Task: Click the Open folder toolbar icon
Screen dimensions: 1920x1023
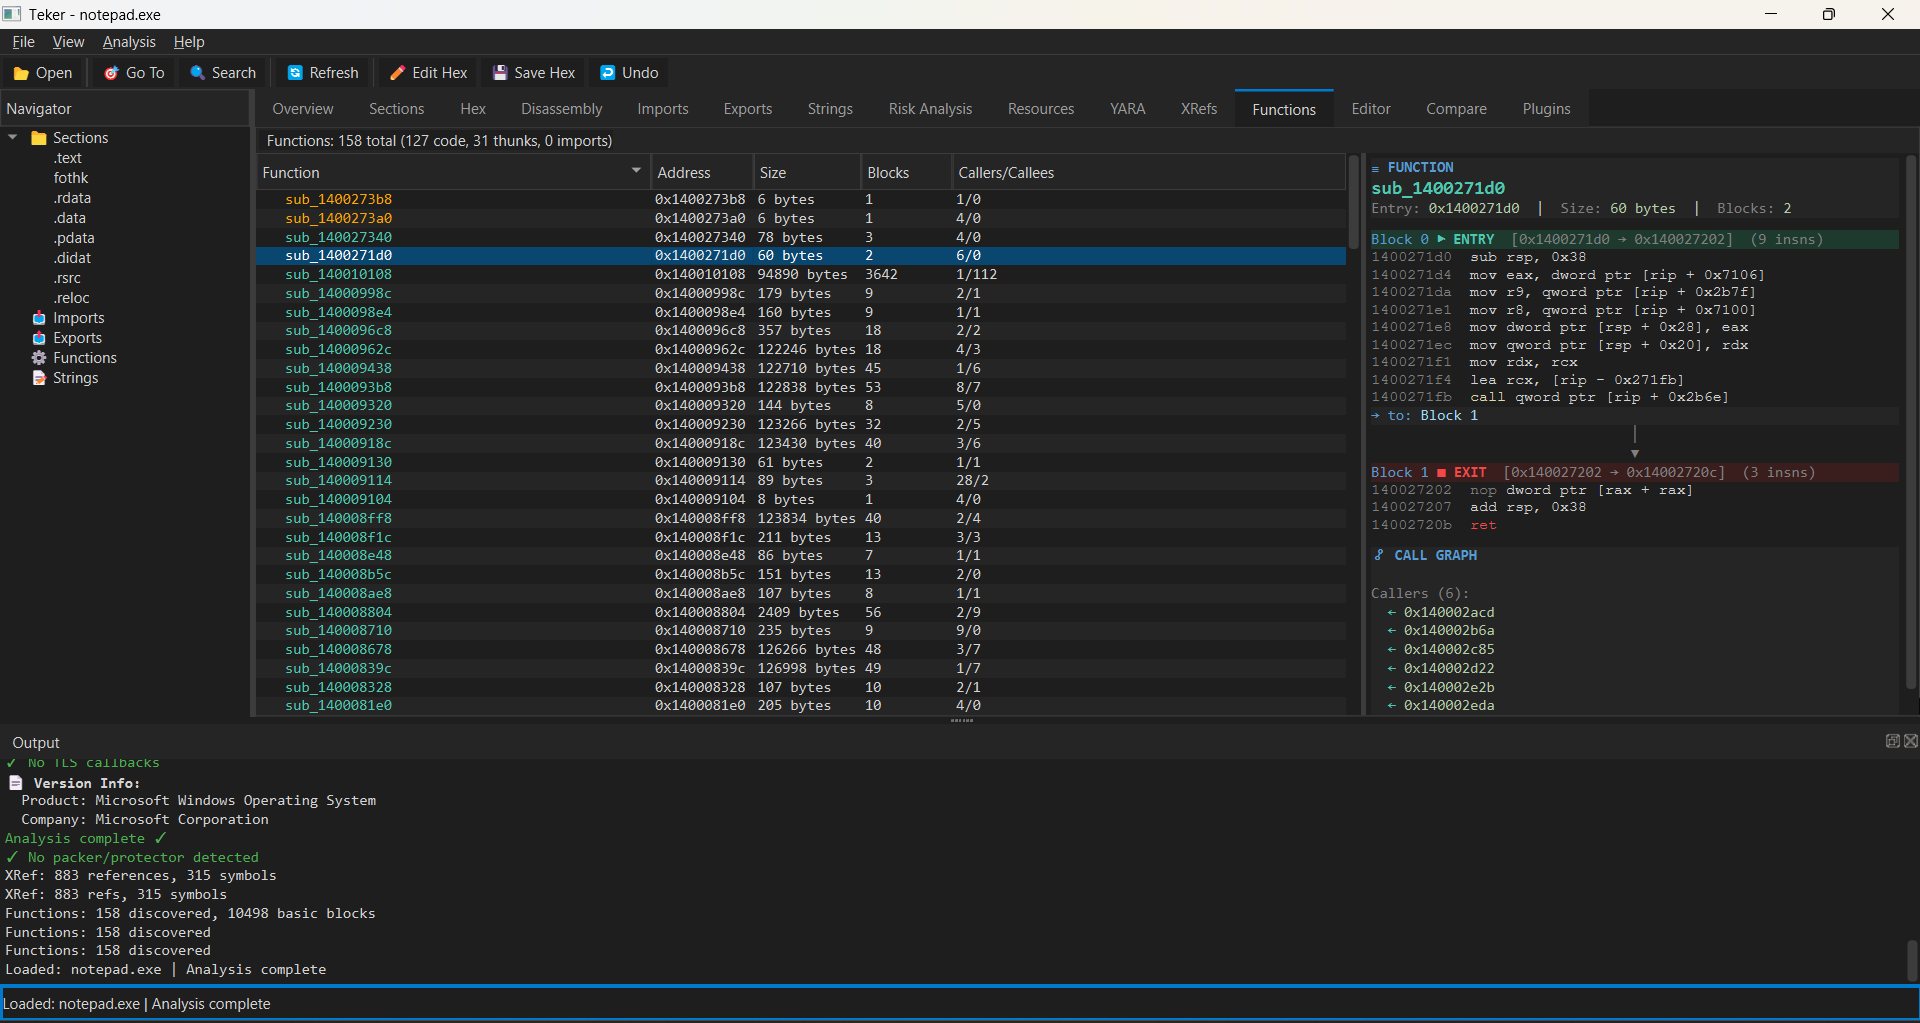Action: point(21,73)
